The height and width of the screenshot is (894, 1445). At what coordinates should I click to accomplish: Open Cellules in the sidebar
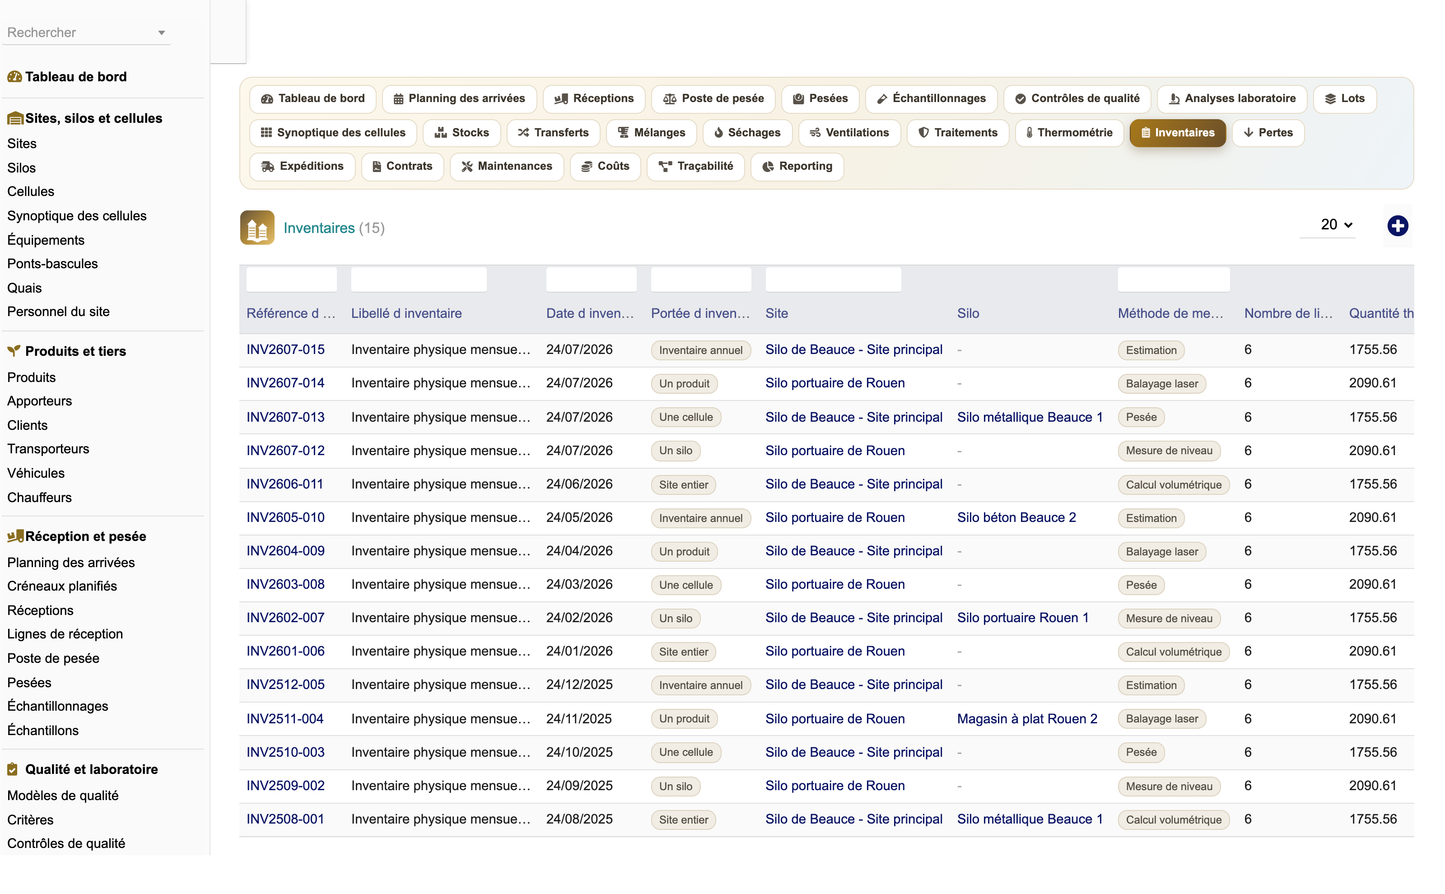pyautogui.click(x=31, y=192)
